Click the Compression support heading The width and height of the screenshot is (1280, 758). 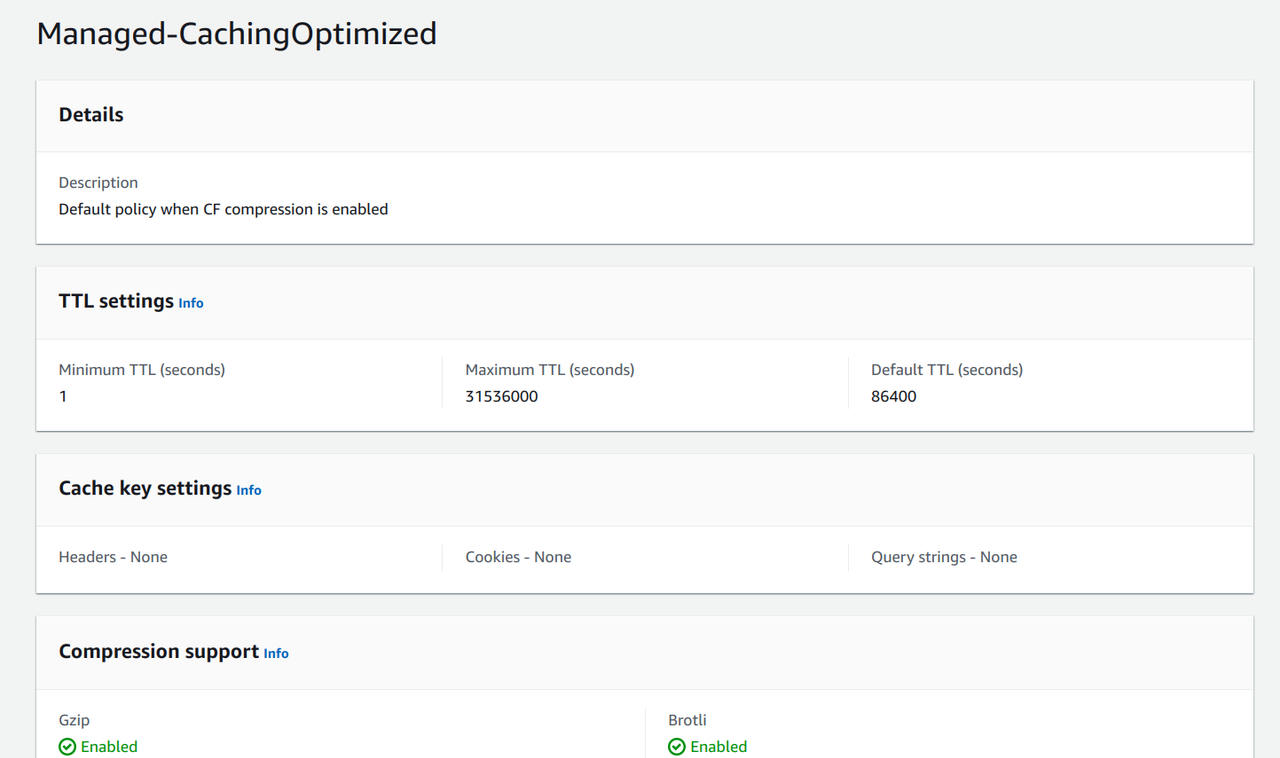point(159,651)
